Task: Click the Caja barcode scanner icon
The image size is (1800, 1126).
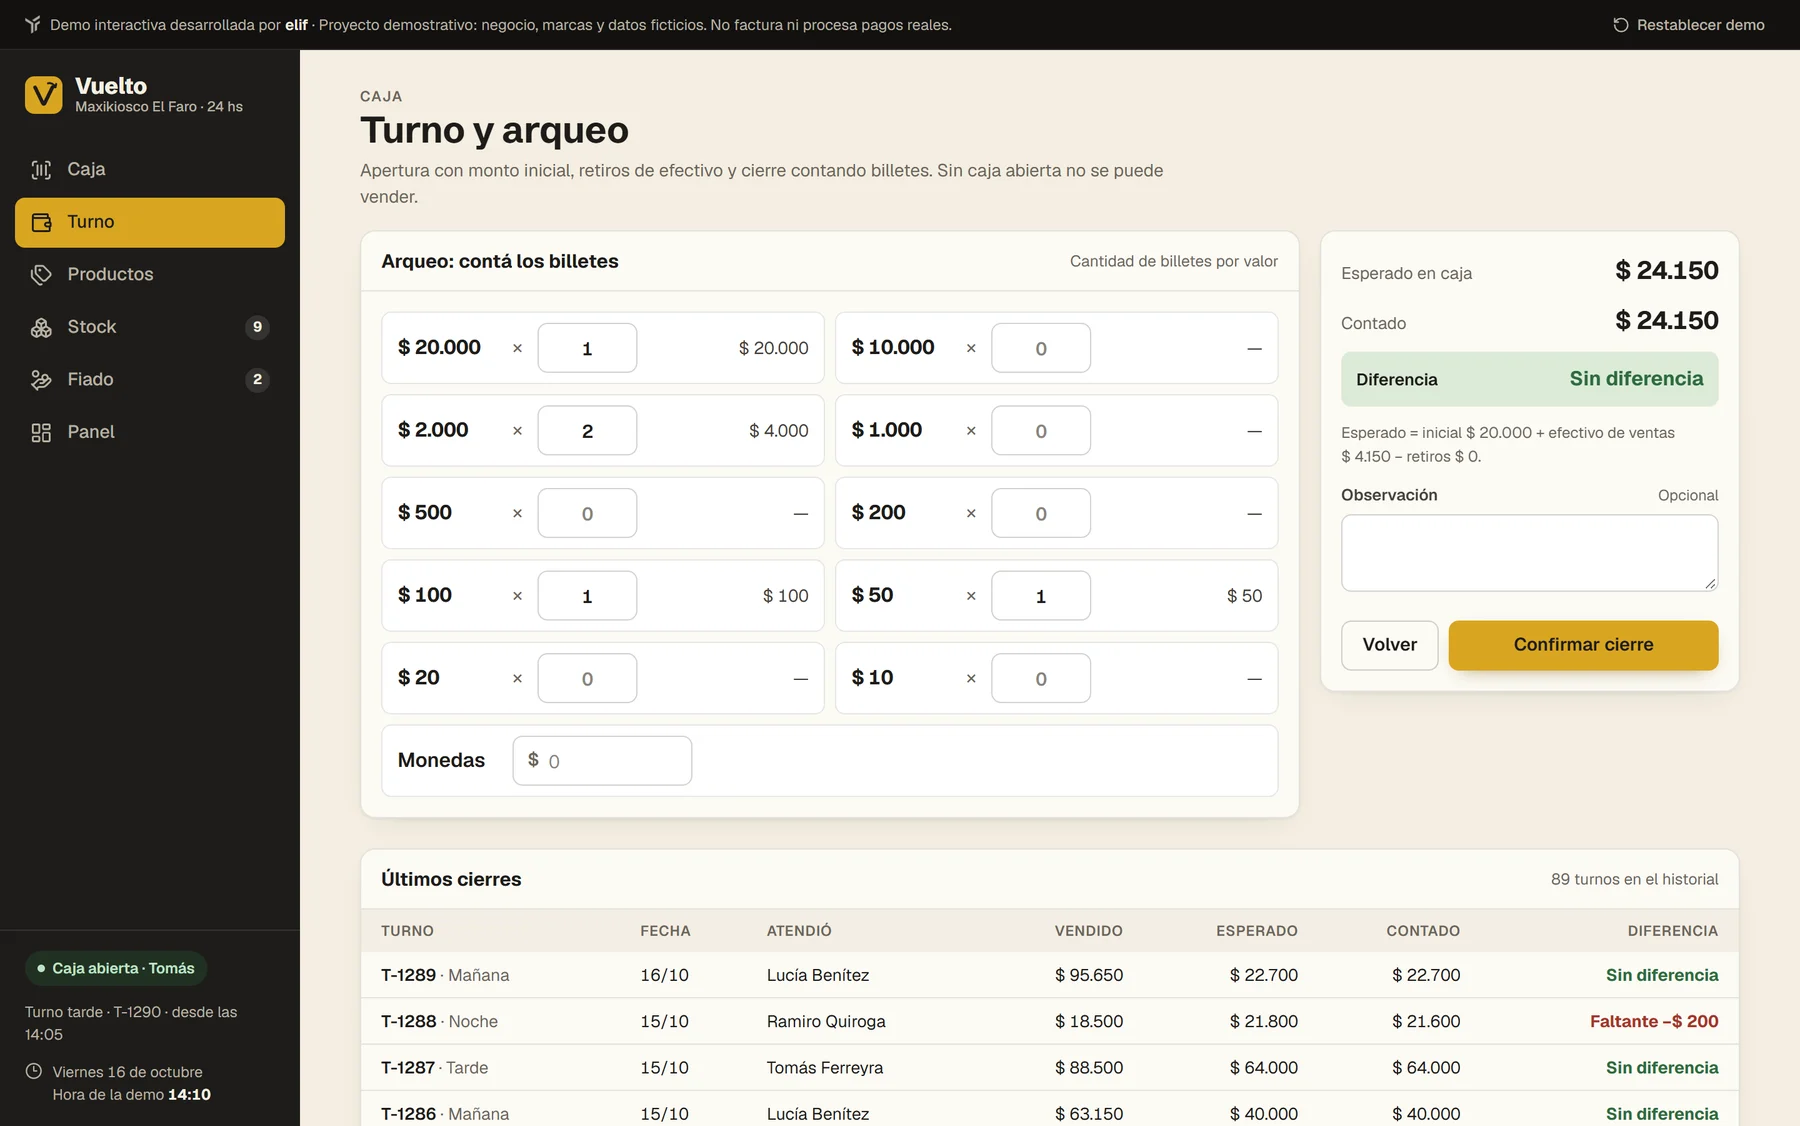Action: pyautogui.click(x=41, y=170)
